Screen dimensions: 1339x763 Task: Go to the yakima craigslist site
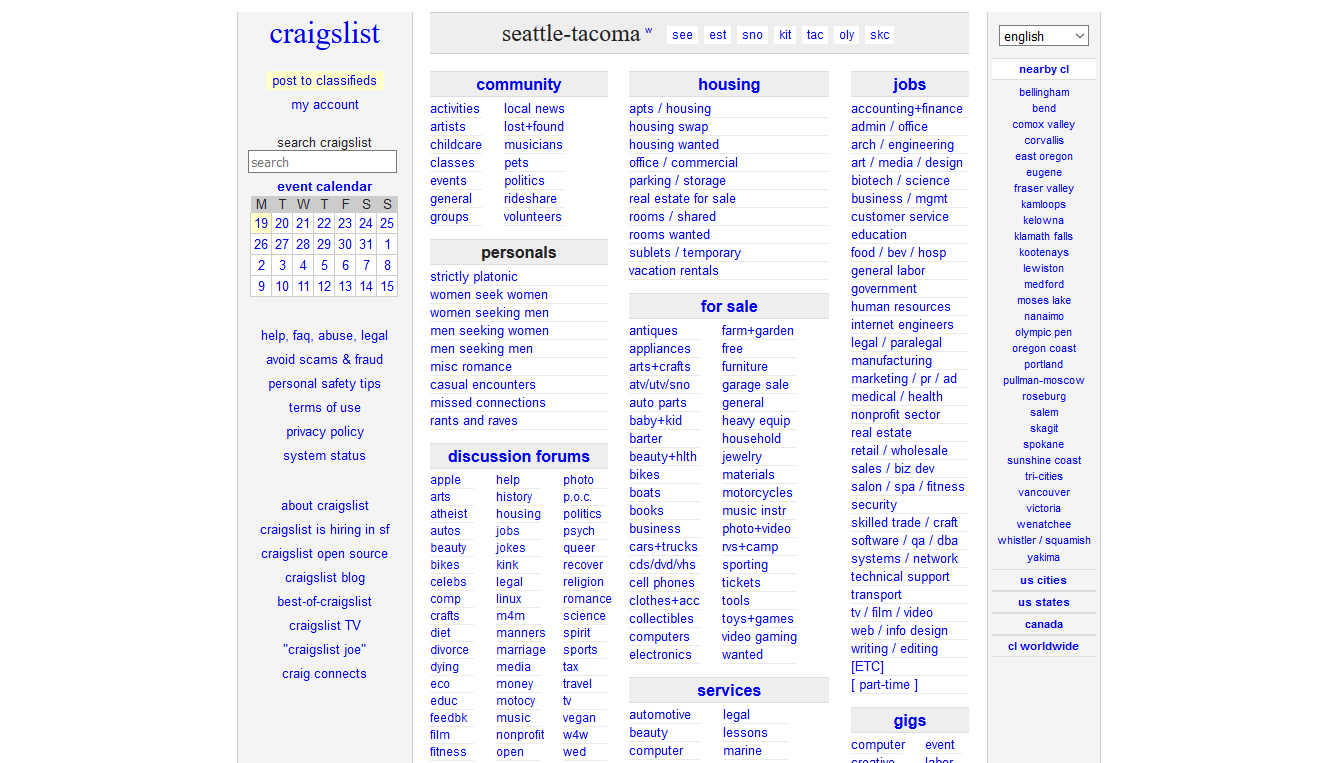[1043, 558]
